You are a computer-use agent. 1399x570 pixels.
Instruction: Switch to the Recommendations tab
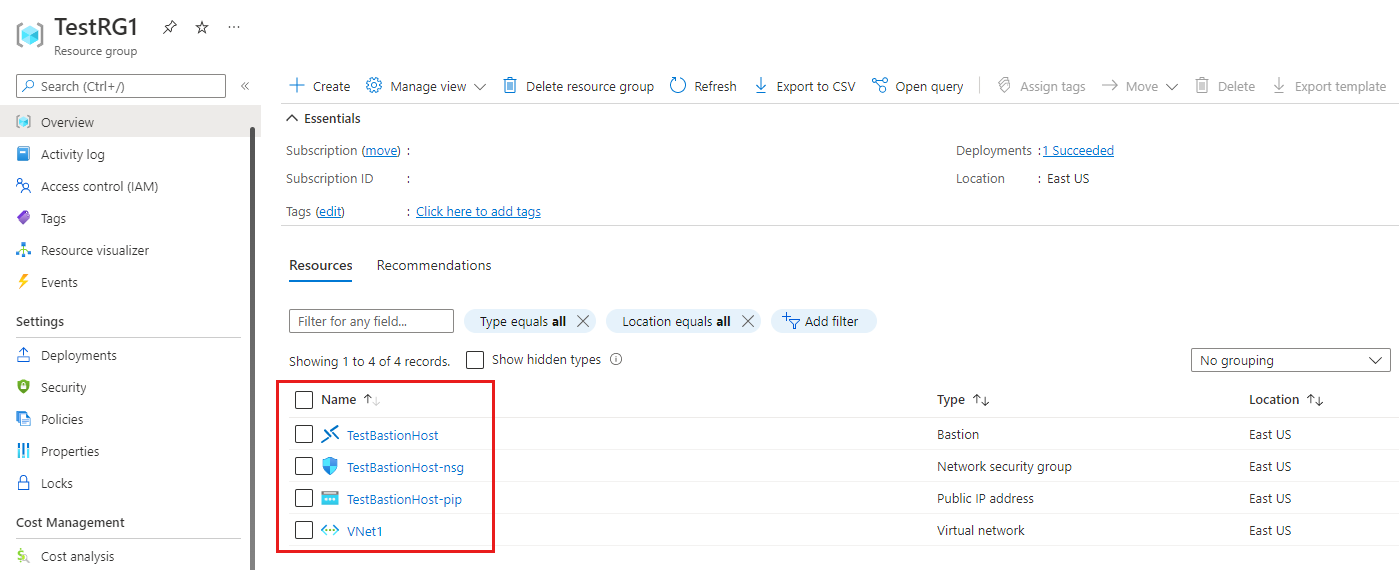pos(434,265)
